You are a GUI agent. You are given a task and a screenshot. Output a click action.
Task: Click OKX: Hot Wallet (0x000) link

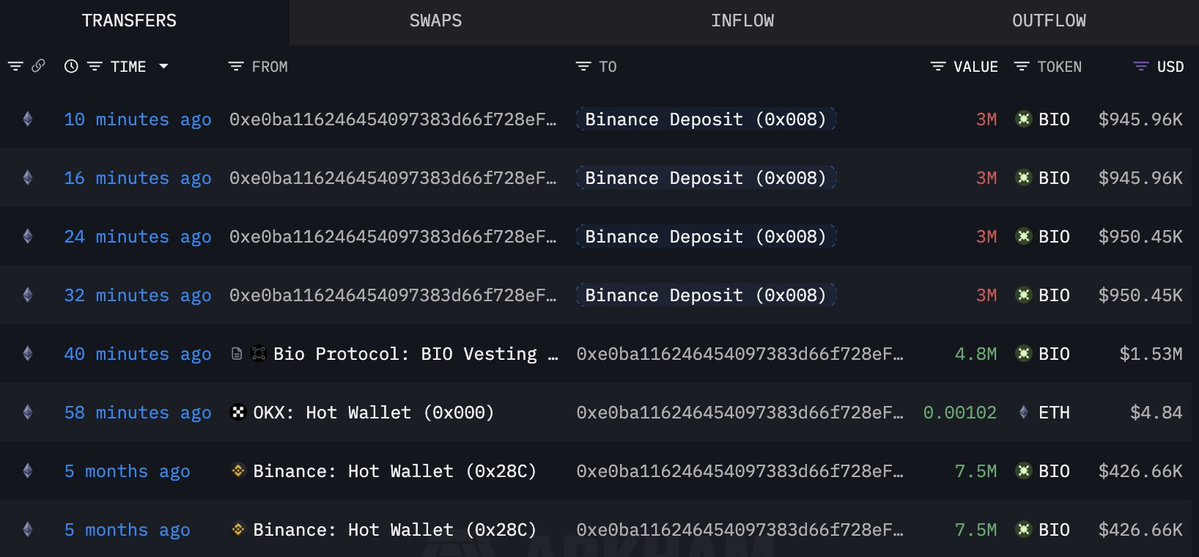click(x=374, y=412)
